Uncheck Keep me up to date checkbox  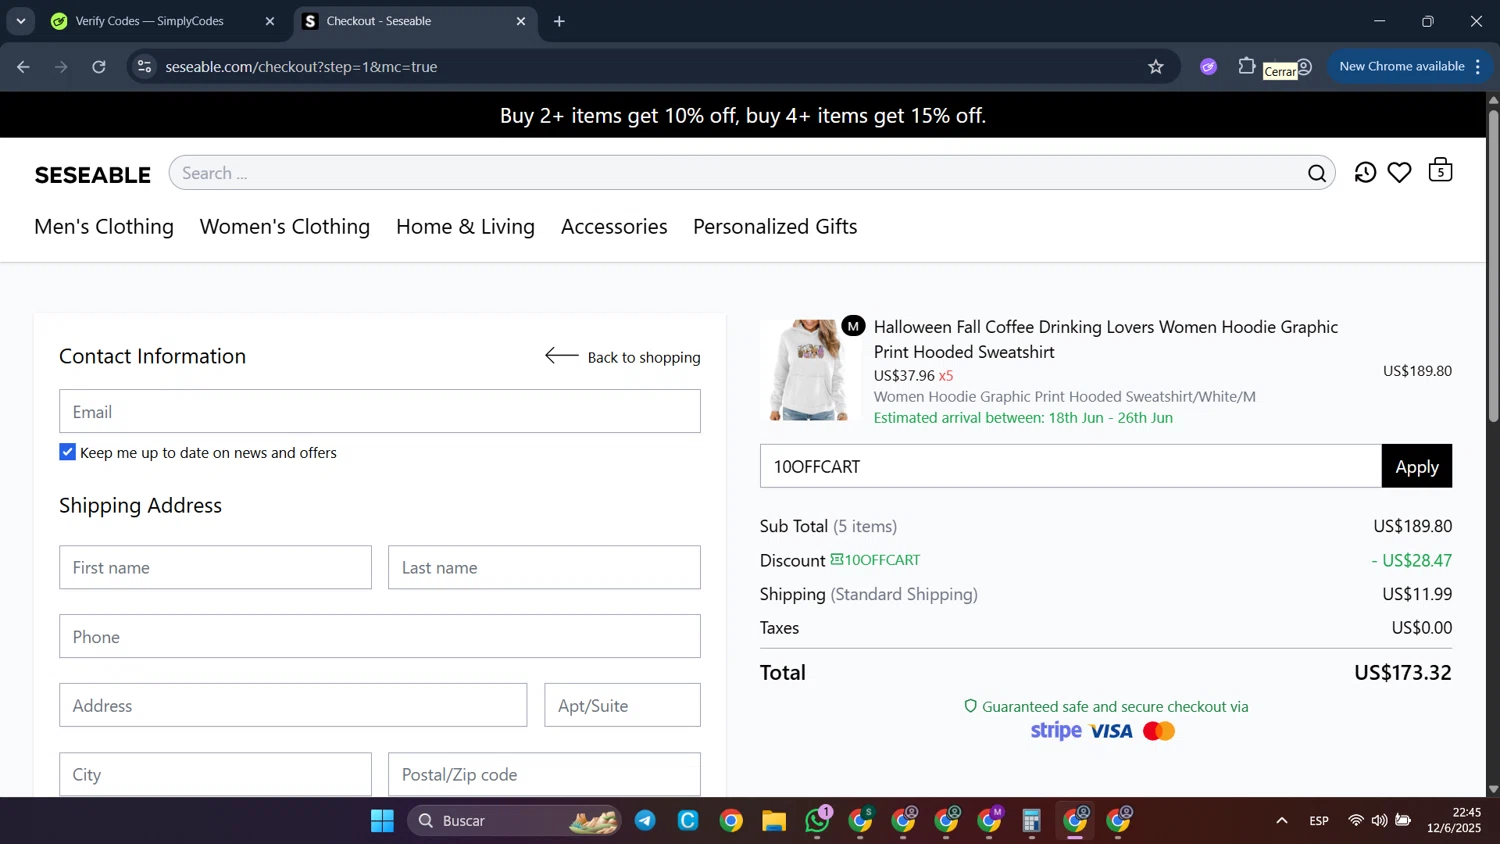68,452
